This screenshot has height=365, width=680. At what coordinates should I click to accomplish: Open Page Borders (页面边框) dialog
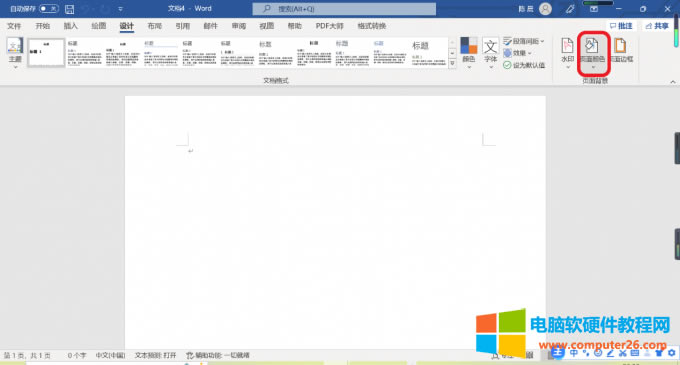point(621,51)
